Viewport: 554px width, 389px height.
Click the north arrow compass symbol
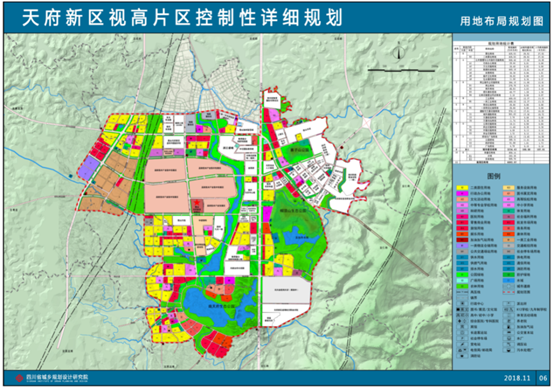coord(399,52)
